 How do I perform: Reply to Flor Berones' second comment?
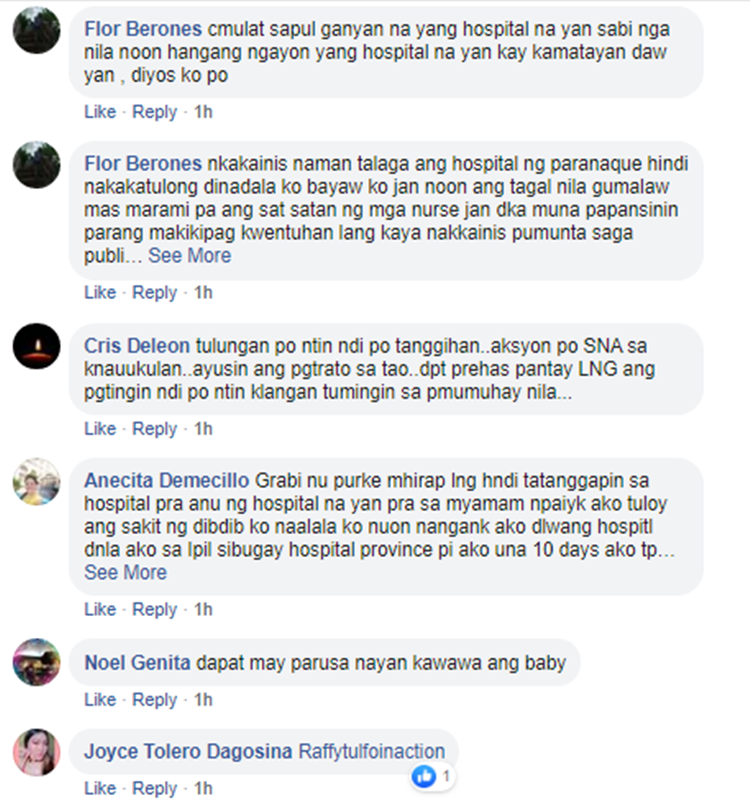[x=155, y=292]
